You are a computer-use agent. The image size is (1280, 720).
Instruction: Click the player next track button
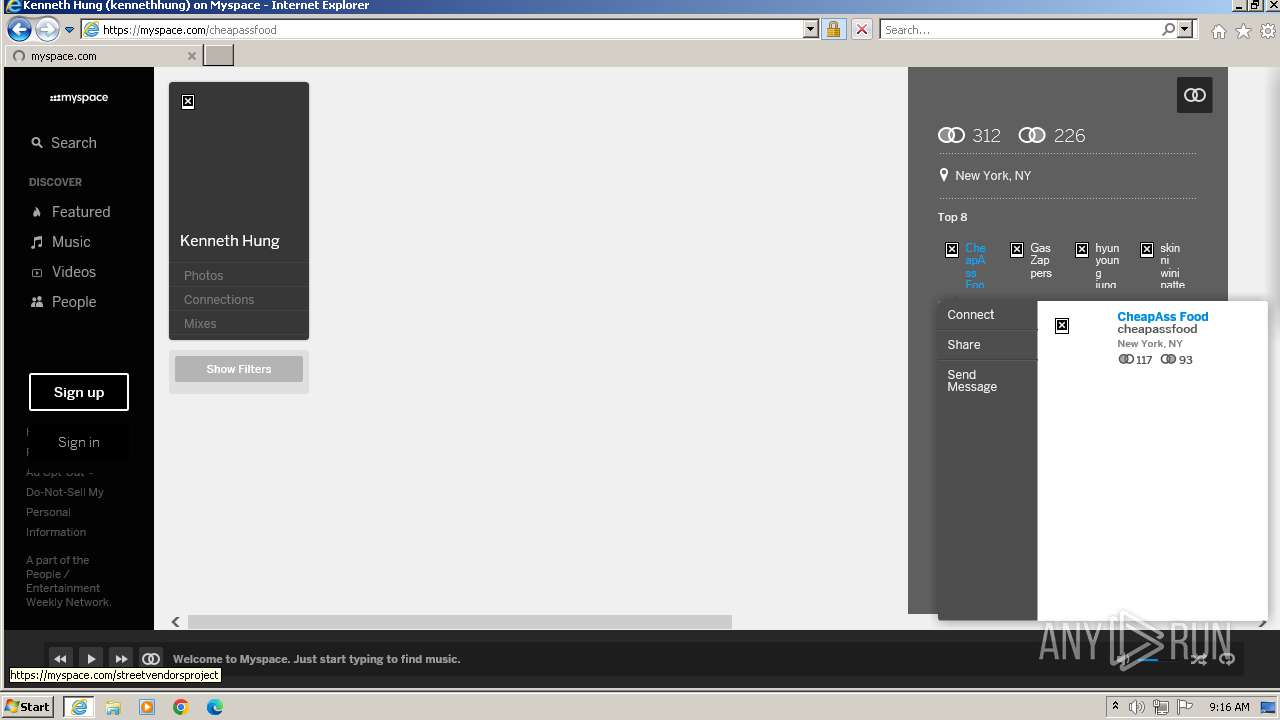121,658
